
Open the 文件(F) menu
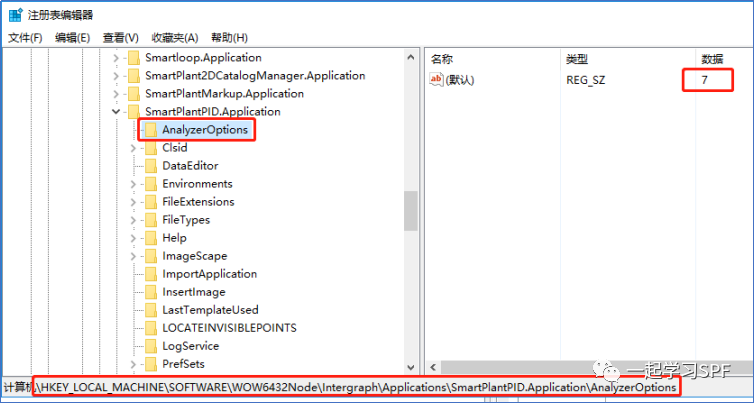point(26,38)
